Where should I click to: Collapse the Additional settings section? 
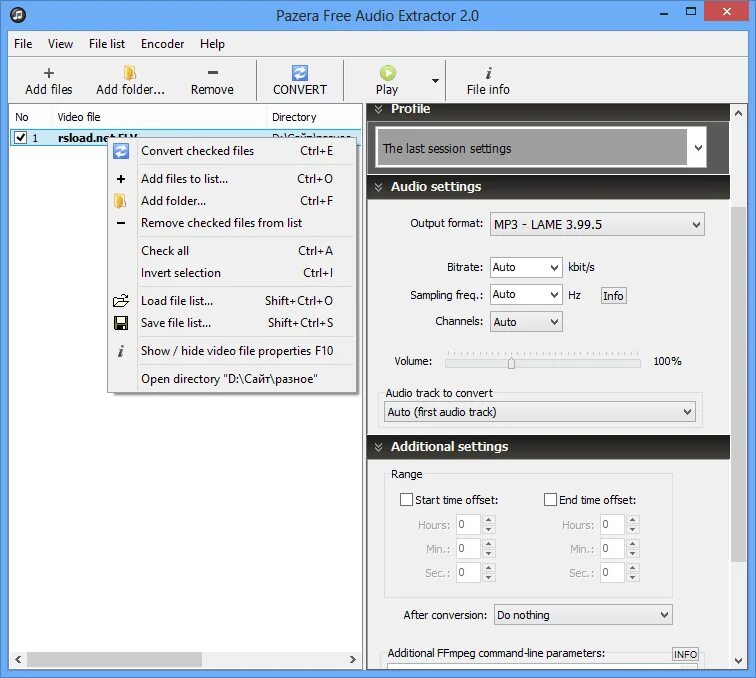click(x=378, y=447)
